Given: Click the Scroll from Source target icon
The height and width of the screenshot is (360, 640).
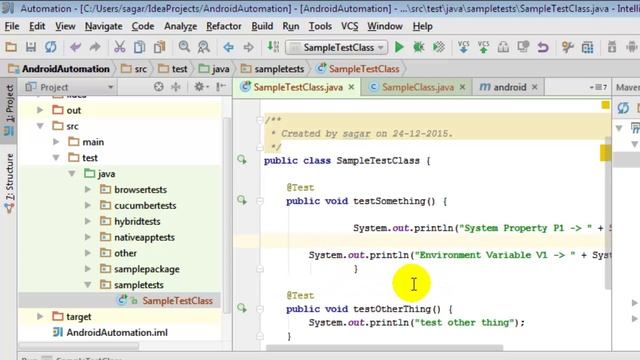Looking at the screenshot, I should tap(159, 87).
